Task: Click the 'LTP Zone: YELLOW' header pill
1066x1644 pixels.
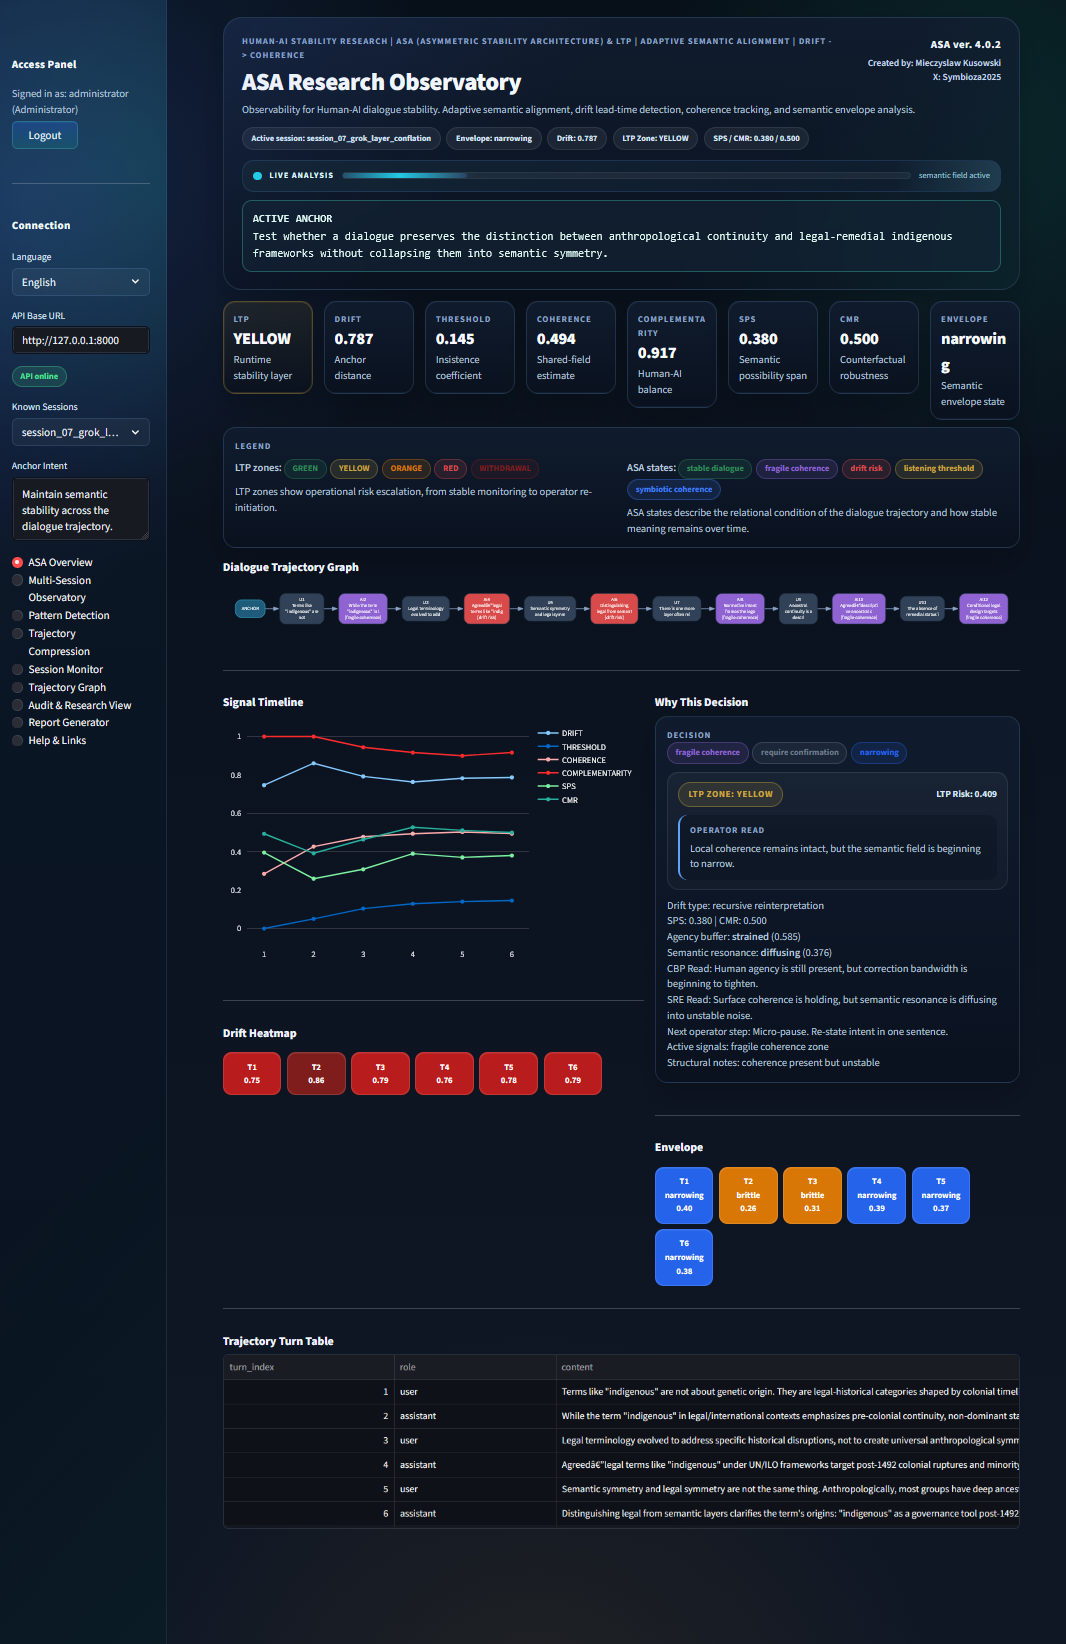Action: pos(656,138)
